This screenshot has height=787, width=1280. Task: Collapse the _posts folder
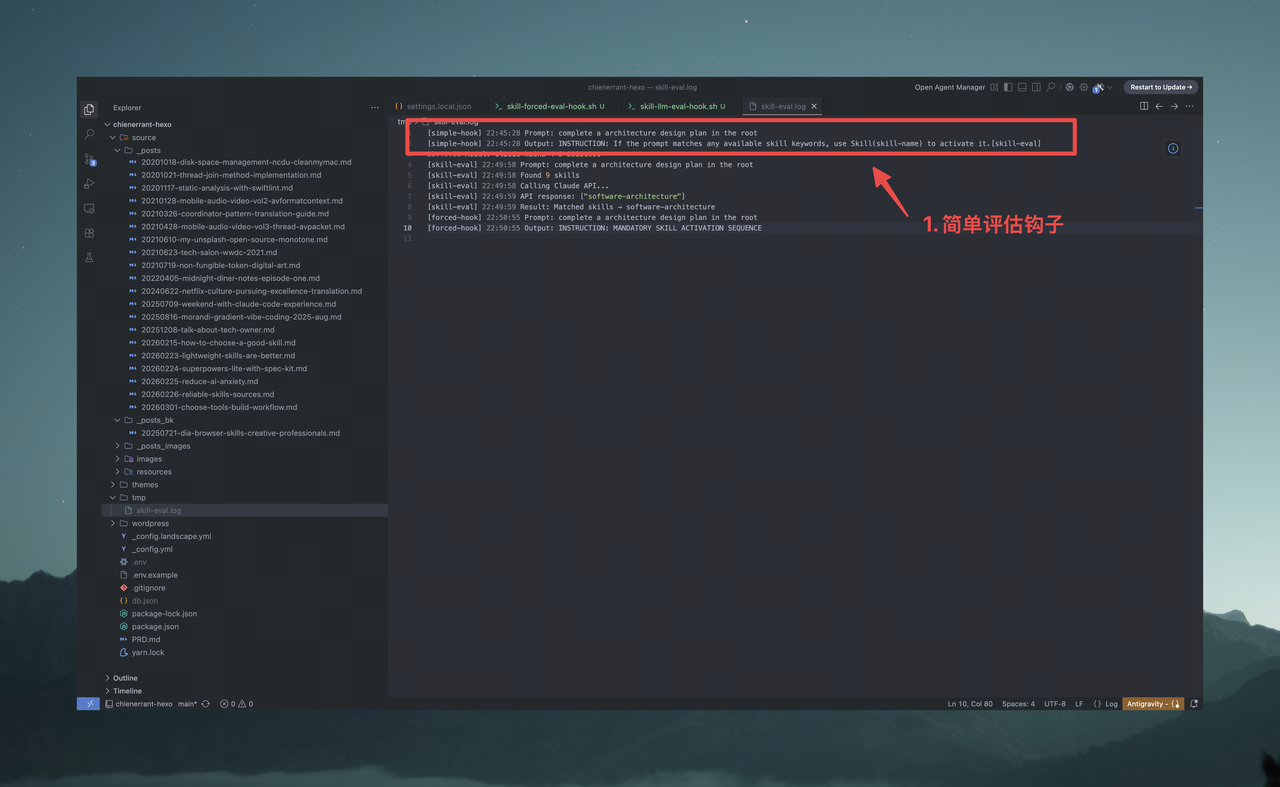(x=147, y=150)
